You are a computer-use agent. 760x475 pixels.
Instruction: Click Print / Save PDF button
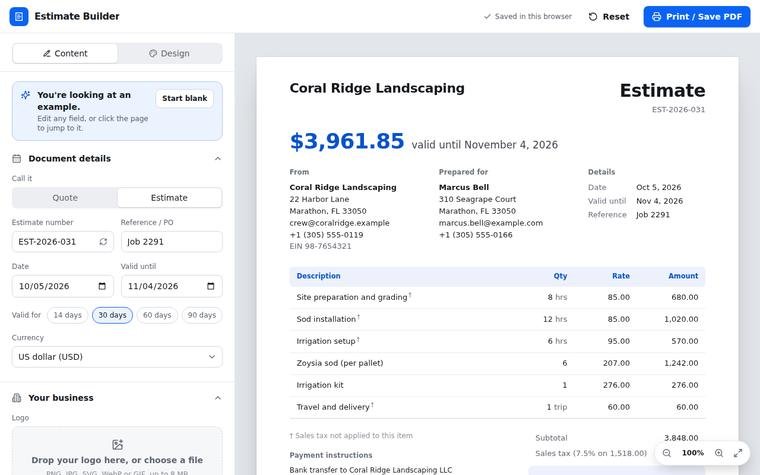click(697, 16)
